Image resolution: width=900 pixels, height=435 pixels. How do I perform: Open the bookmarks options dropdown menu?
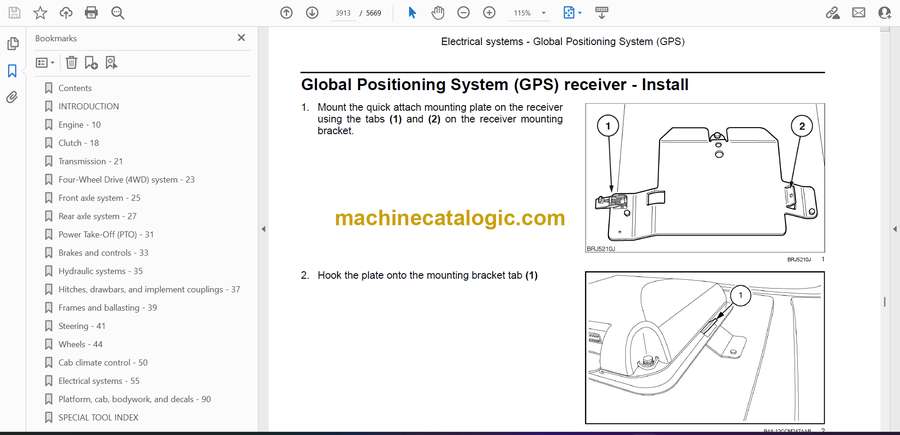(x=46, y=63)
